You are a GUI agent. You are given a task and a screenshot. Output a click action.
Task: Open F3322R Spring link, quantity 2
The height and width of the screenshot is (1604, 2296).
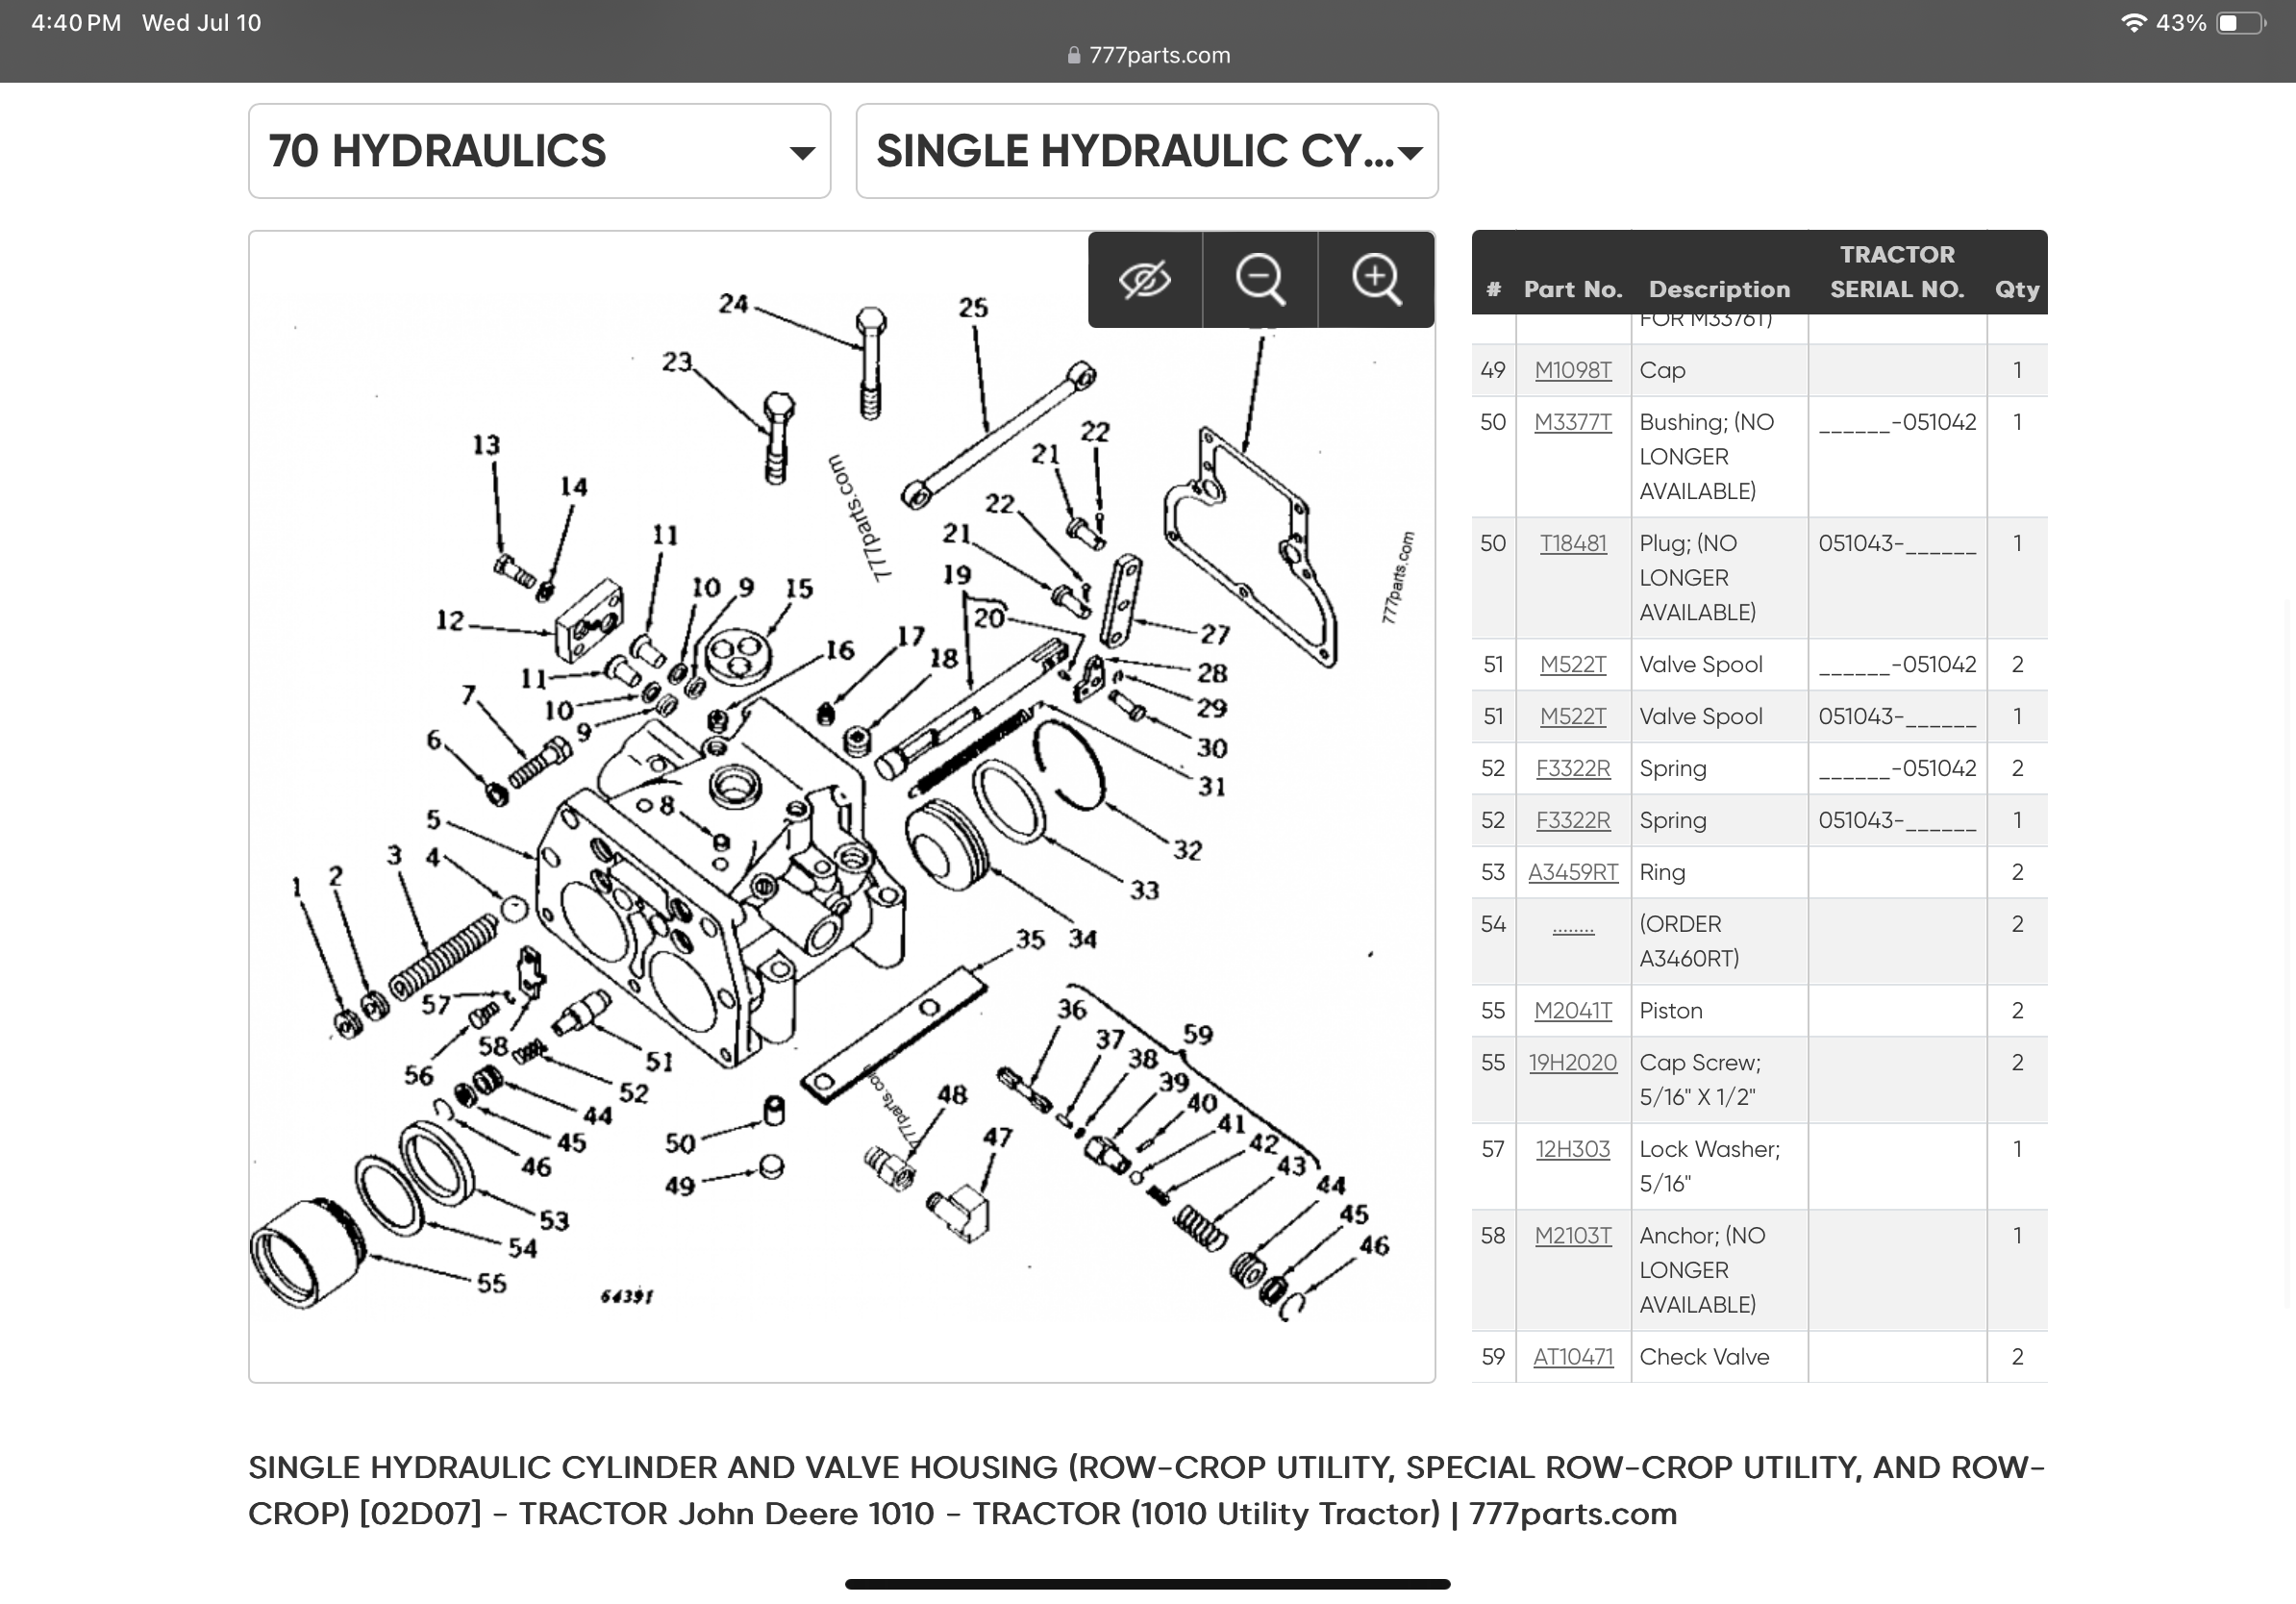click(1573, 768)
